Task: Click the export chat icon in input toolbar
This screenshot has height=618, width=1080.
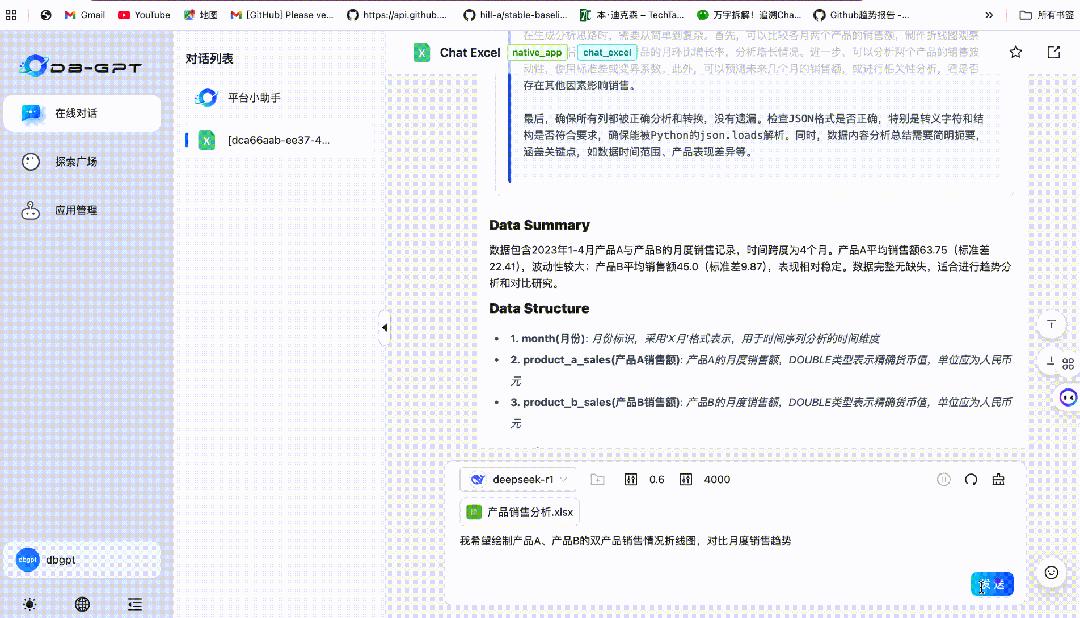Action: click(997, 479)
